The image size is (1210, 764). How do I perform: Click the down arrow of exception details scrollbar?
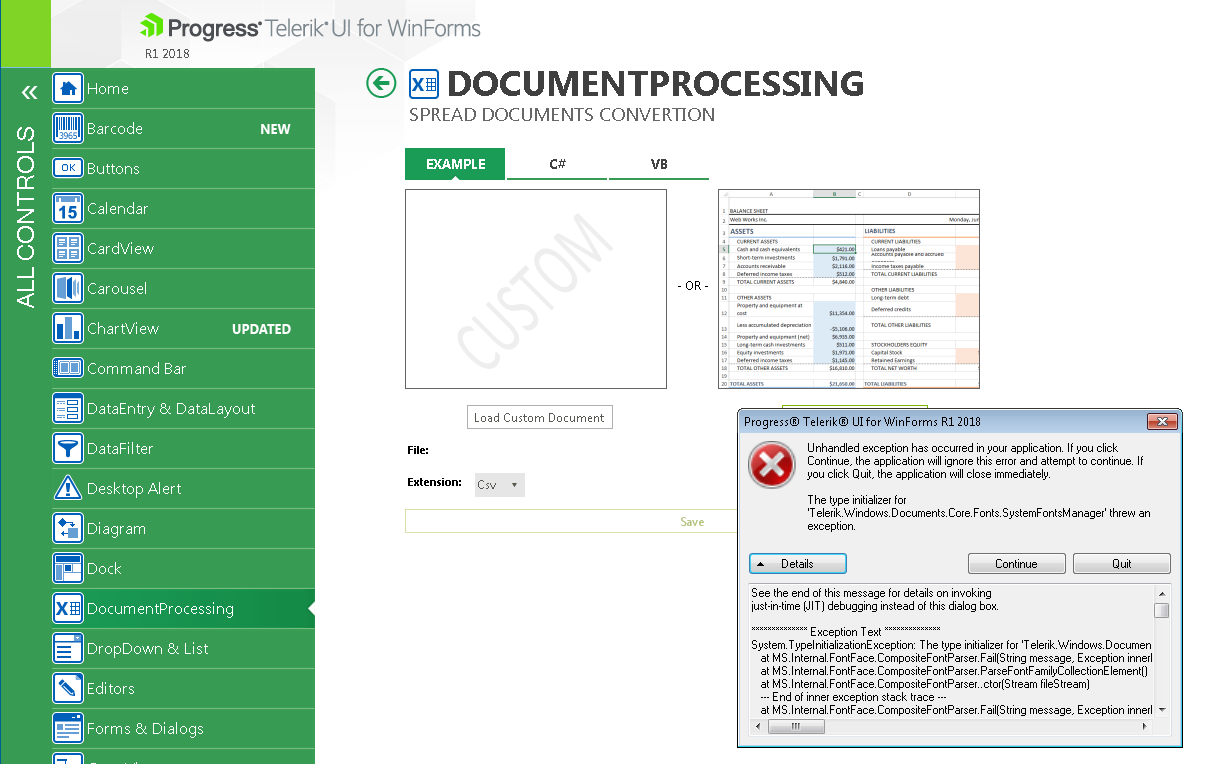coord(1161,709)
